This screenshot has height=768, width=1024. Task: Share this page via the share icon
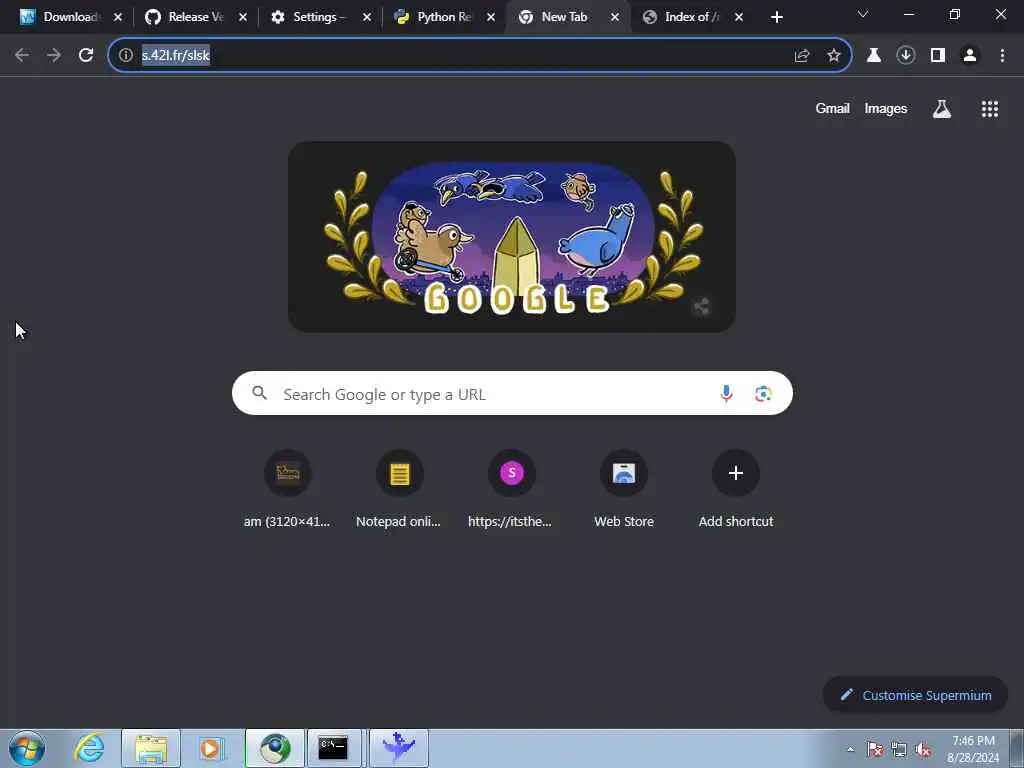tap(802, 56)
